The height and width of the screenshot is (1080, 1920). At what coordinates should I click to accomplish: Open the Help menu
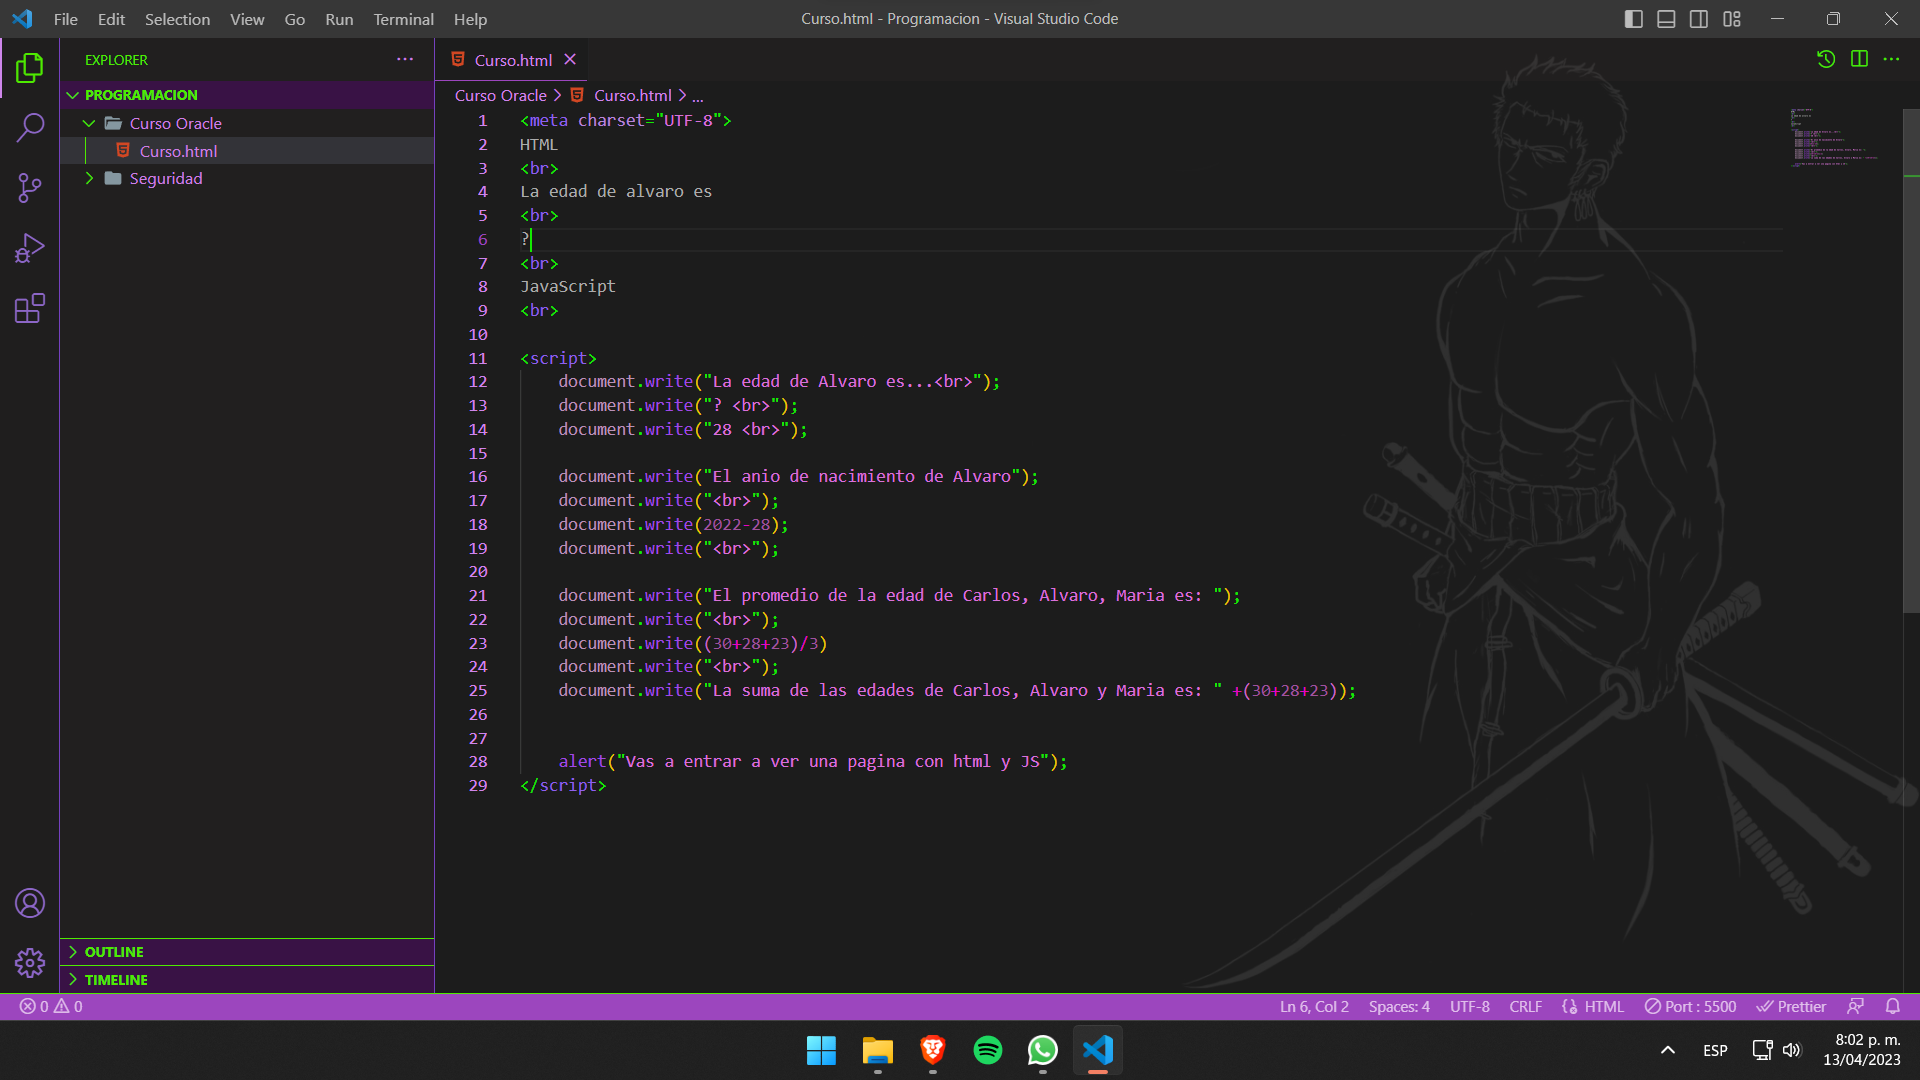click(x=470, y=19)
